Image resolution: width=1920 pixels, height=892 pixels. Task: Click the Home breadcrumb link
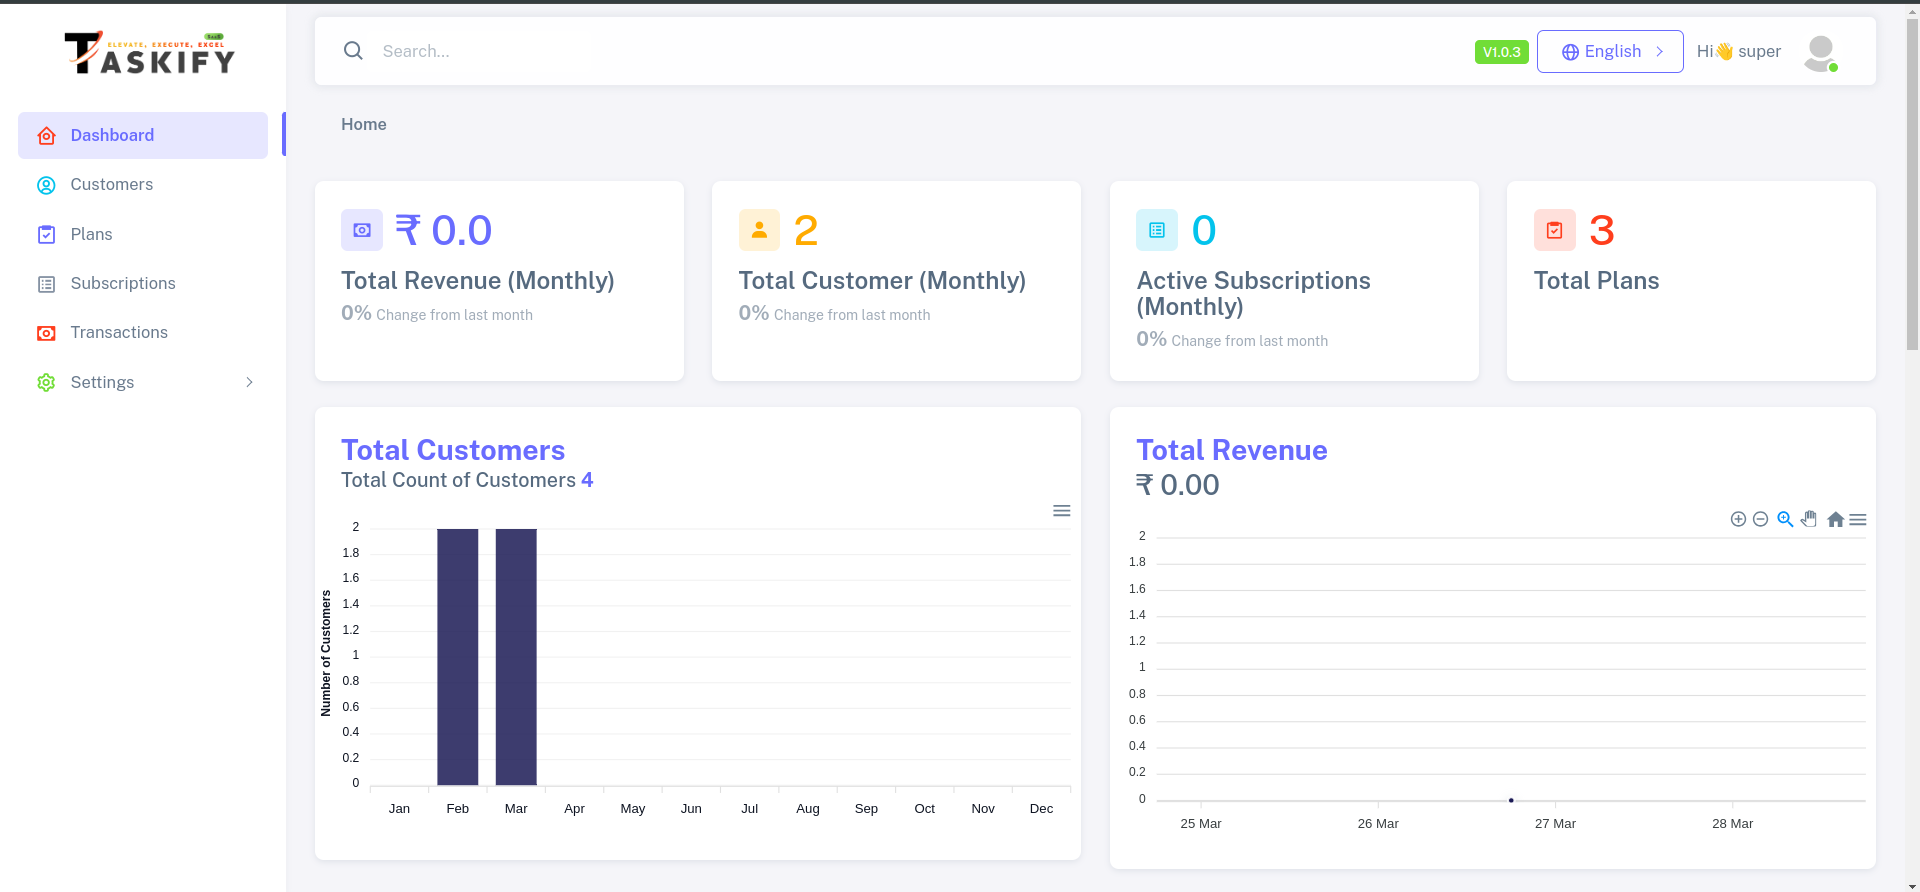(x=364, y=124)
